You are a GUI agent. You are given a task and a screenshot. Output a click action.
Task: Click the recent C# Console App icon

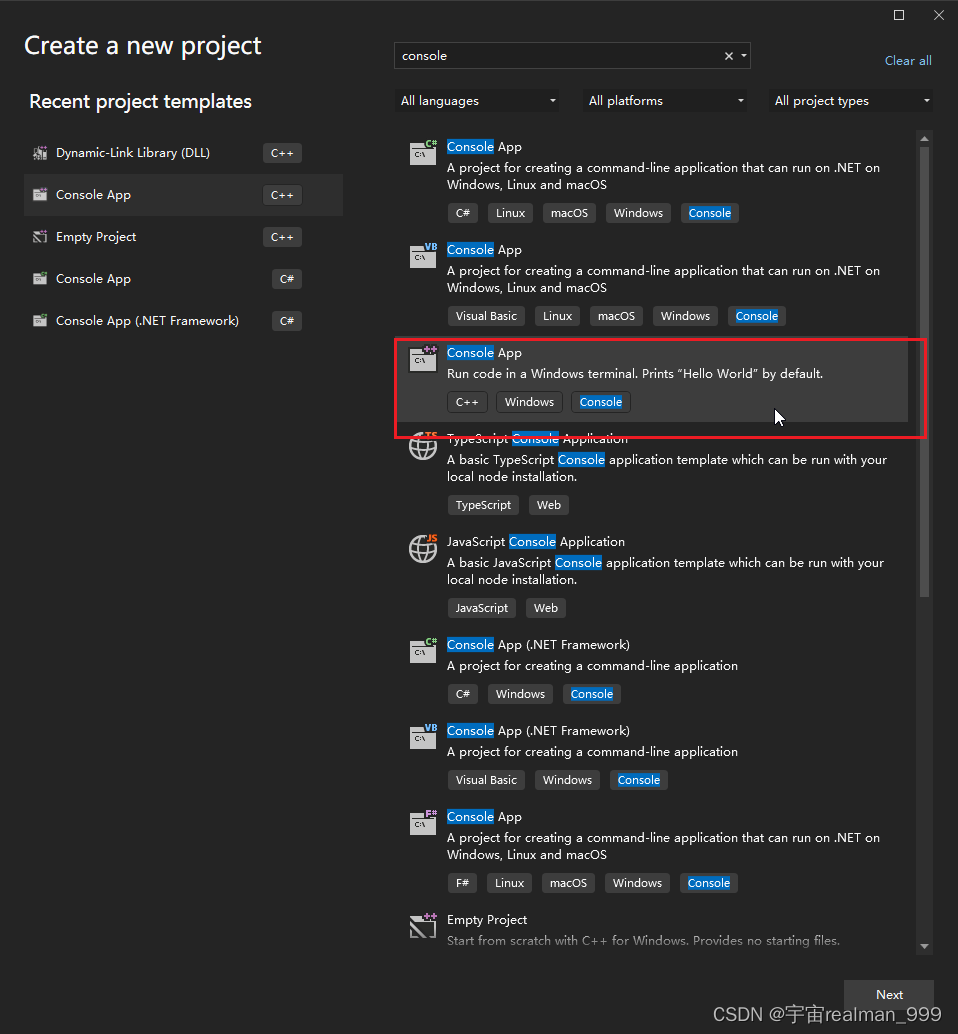40,278
